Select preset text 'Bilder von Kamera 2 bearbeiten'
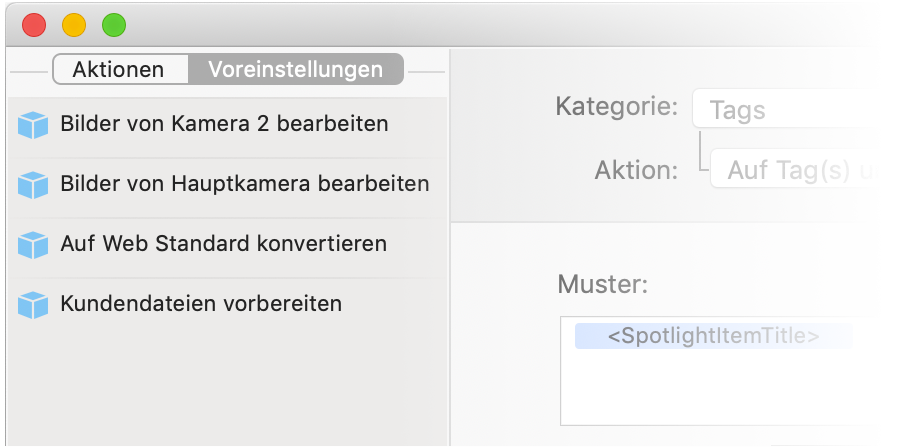This screenshot has height=447, width=920. coord(224,125)
